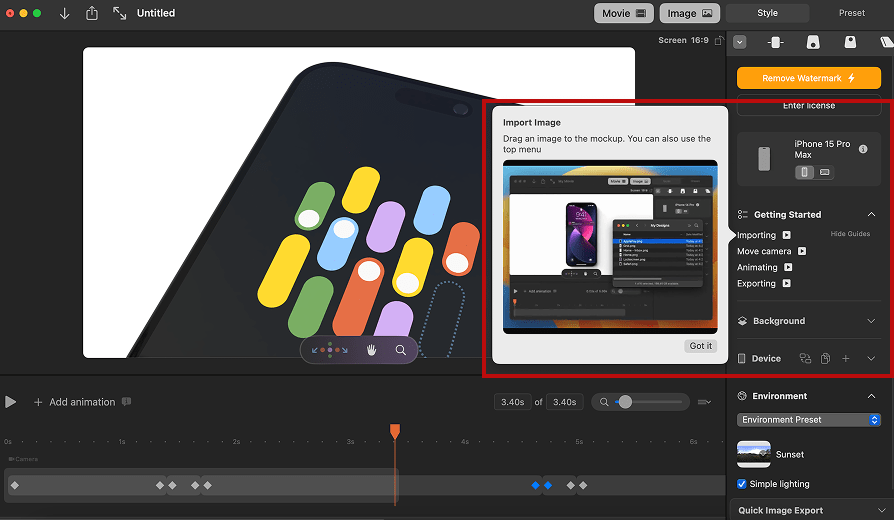Switch device to portrait orientation
Image resolution: width=894 pixels, height=520 pixels.
click(x=805, y=172)
